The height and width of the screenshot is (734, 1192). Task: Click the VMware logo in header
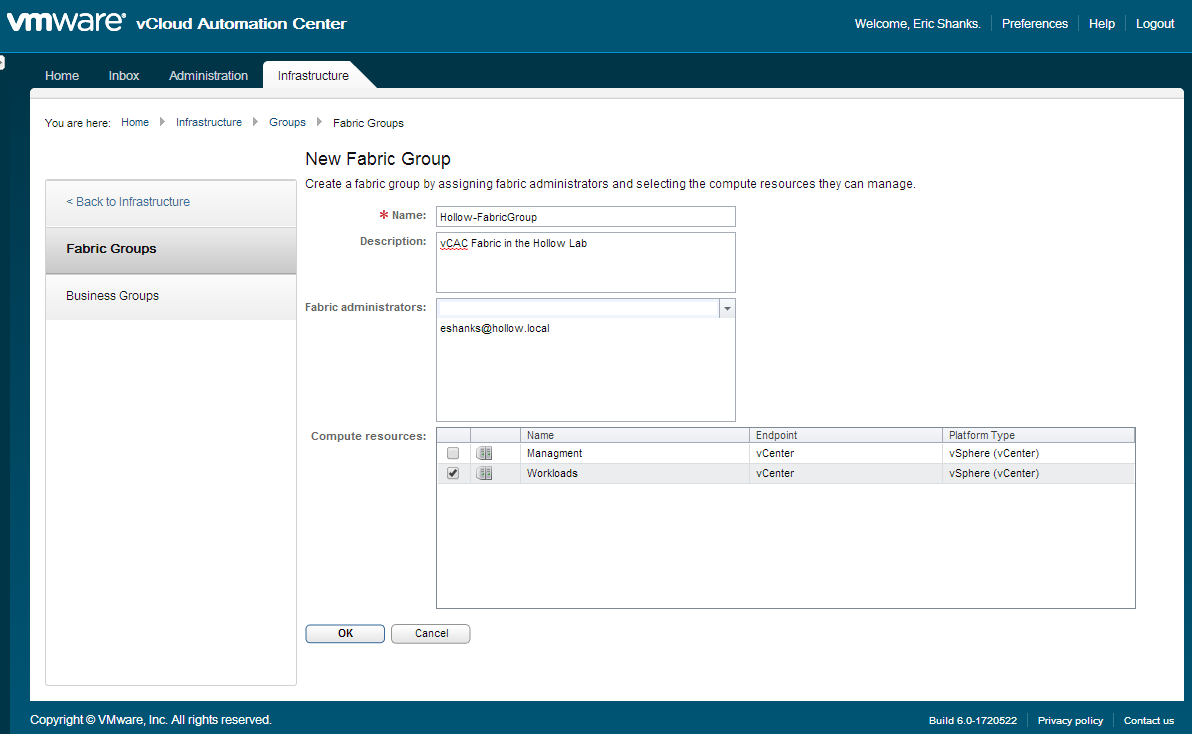pyautogui.click(x=66, y=23)
